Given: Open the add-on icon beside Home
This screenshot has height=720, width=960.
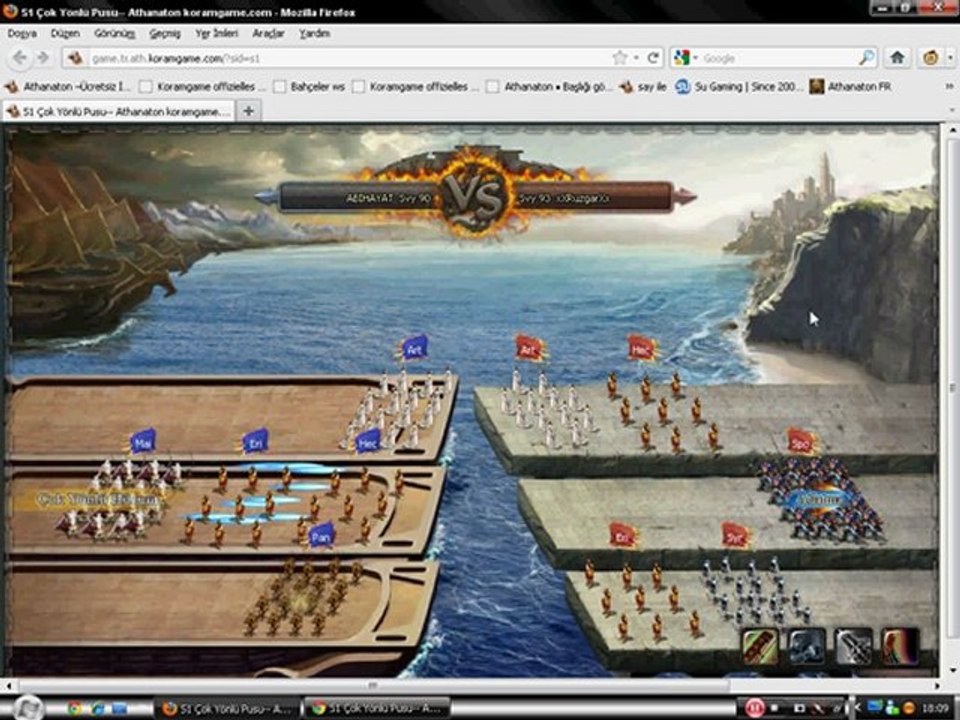Looking at the screenshot, I should pyautogui.click(x=931, y=58).
